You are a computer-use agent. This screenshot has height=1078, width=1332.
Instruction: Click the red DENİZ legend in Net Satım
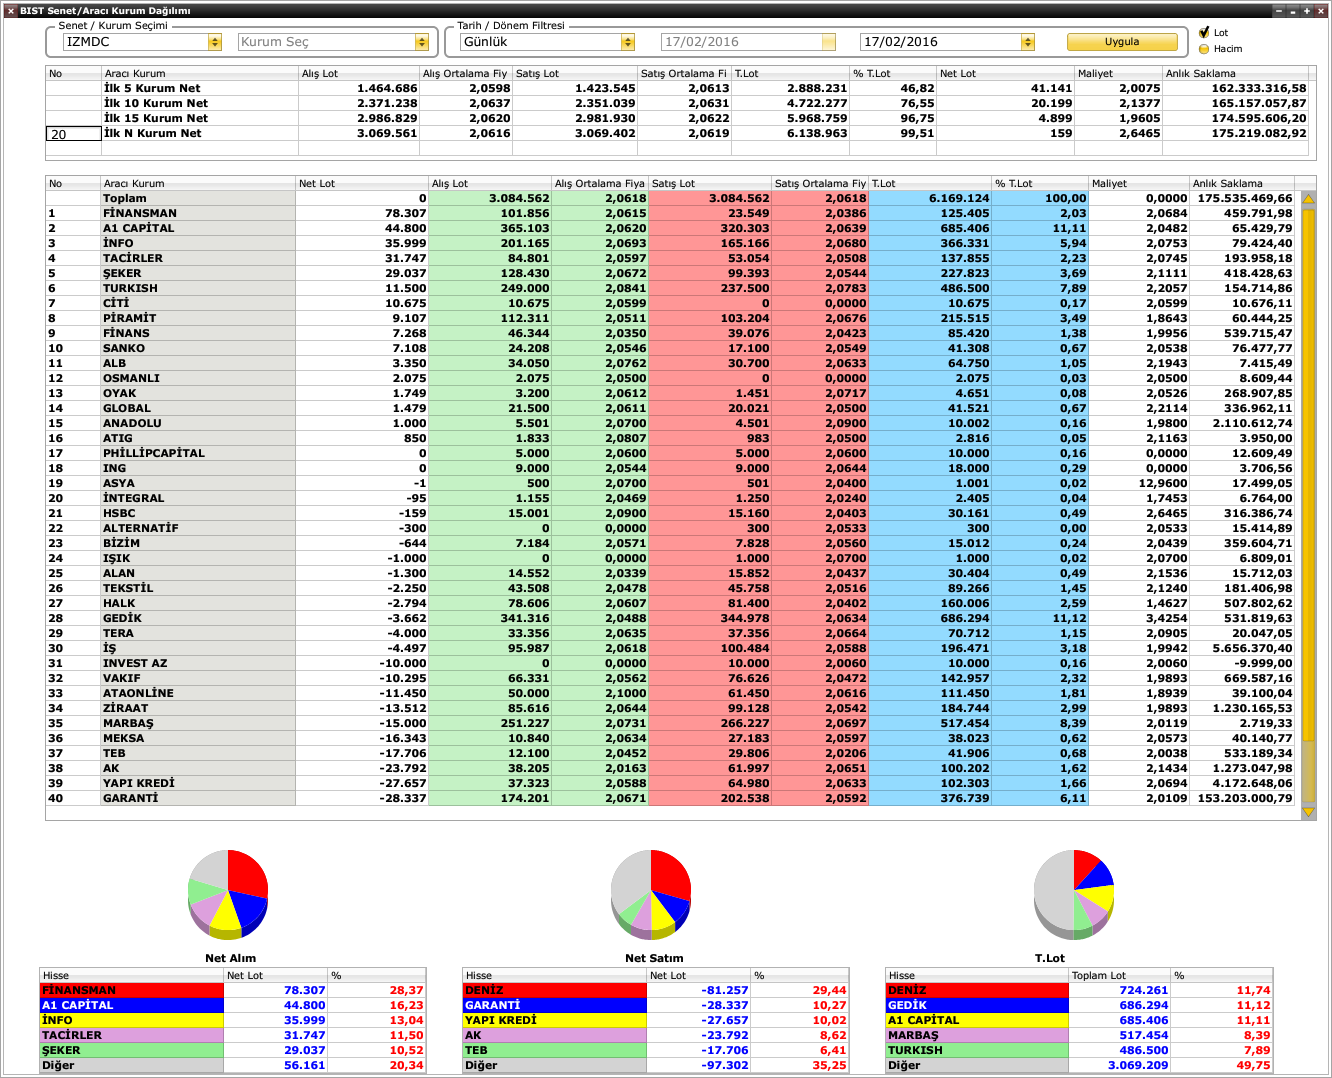554,990
